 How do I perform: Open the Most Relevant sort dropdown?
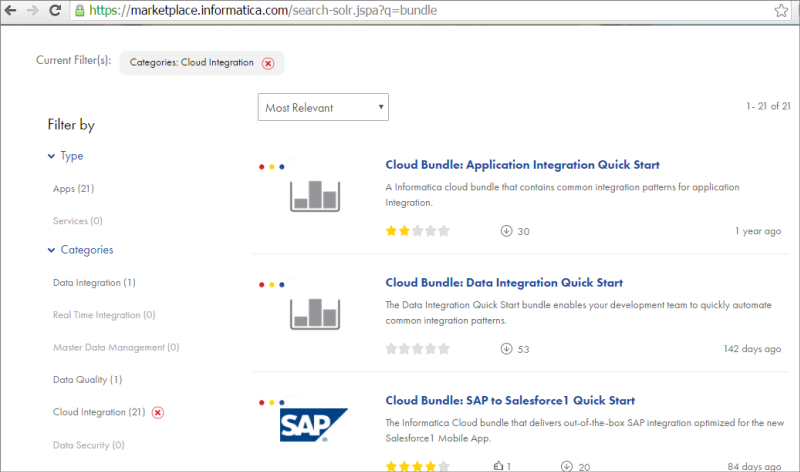click(323, 107)
